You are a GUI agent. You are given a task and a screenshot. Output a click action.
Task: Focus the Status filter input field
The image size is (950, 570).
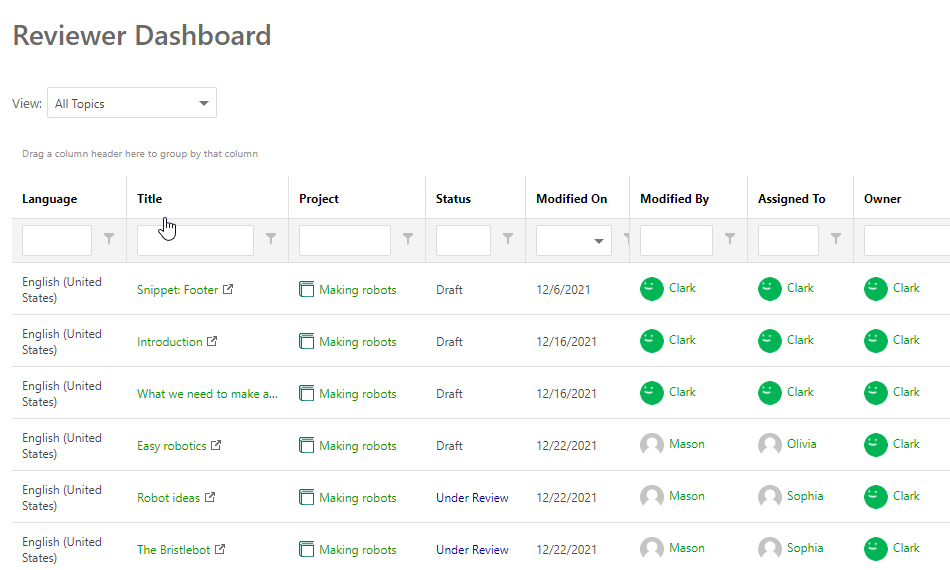[x=463, y=240]
